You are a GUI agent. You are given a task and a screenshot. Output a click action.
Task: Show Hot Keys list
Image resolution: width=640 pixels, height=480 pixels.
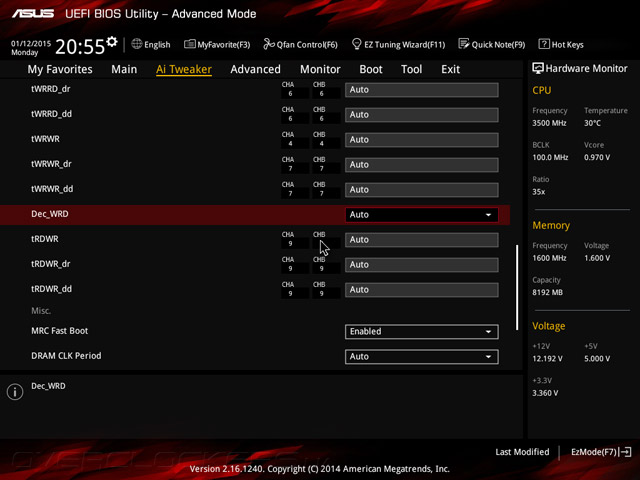tap(561, 44)
